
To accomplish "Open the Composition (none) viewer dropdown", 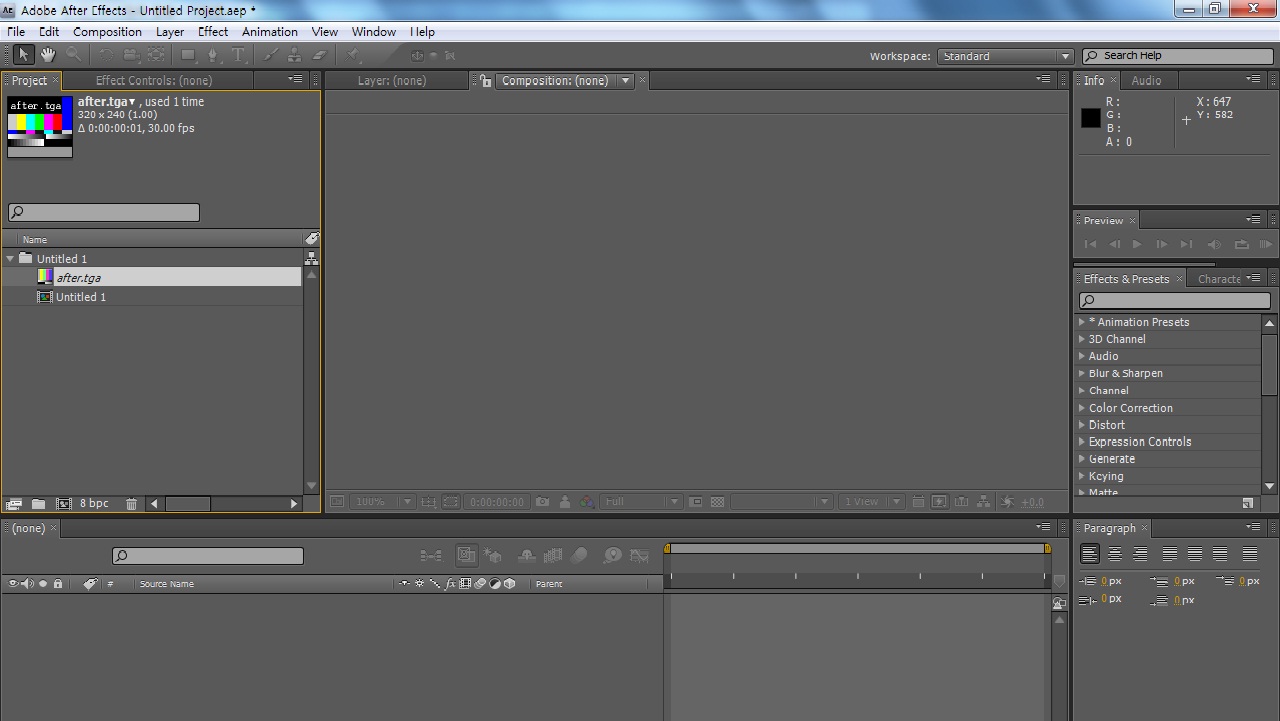I will coord(626,81).
